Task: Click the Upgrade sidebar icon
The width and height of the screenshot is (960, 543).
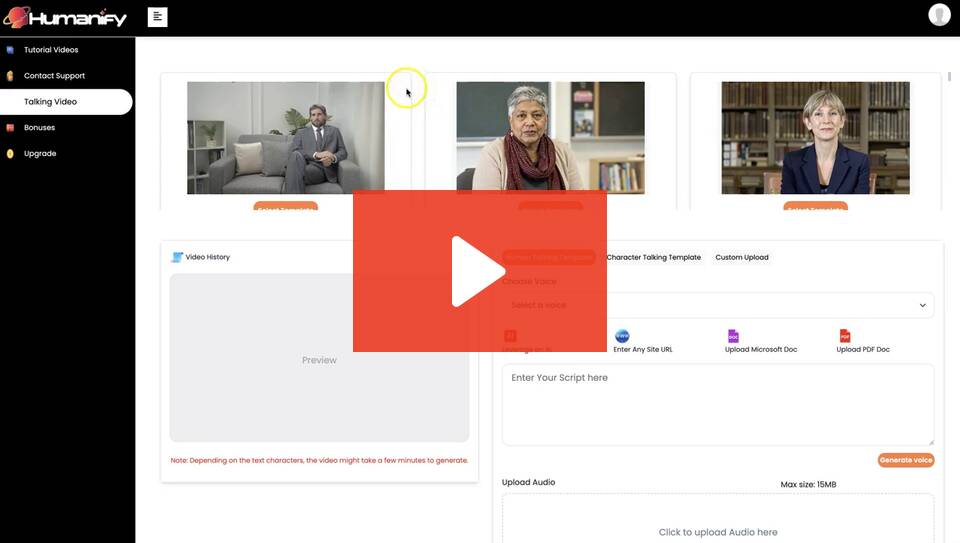Action: 10,154
